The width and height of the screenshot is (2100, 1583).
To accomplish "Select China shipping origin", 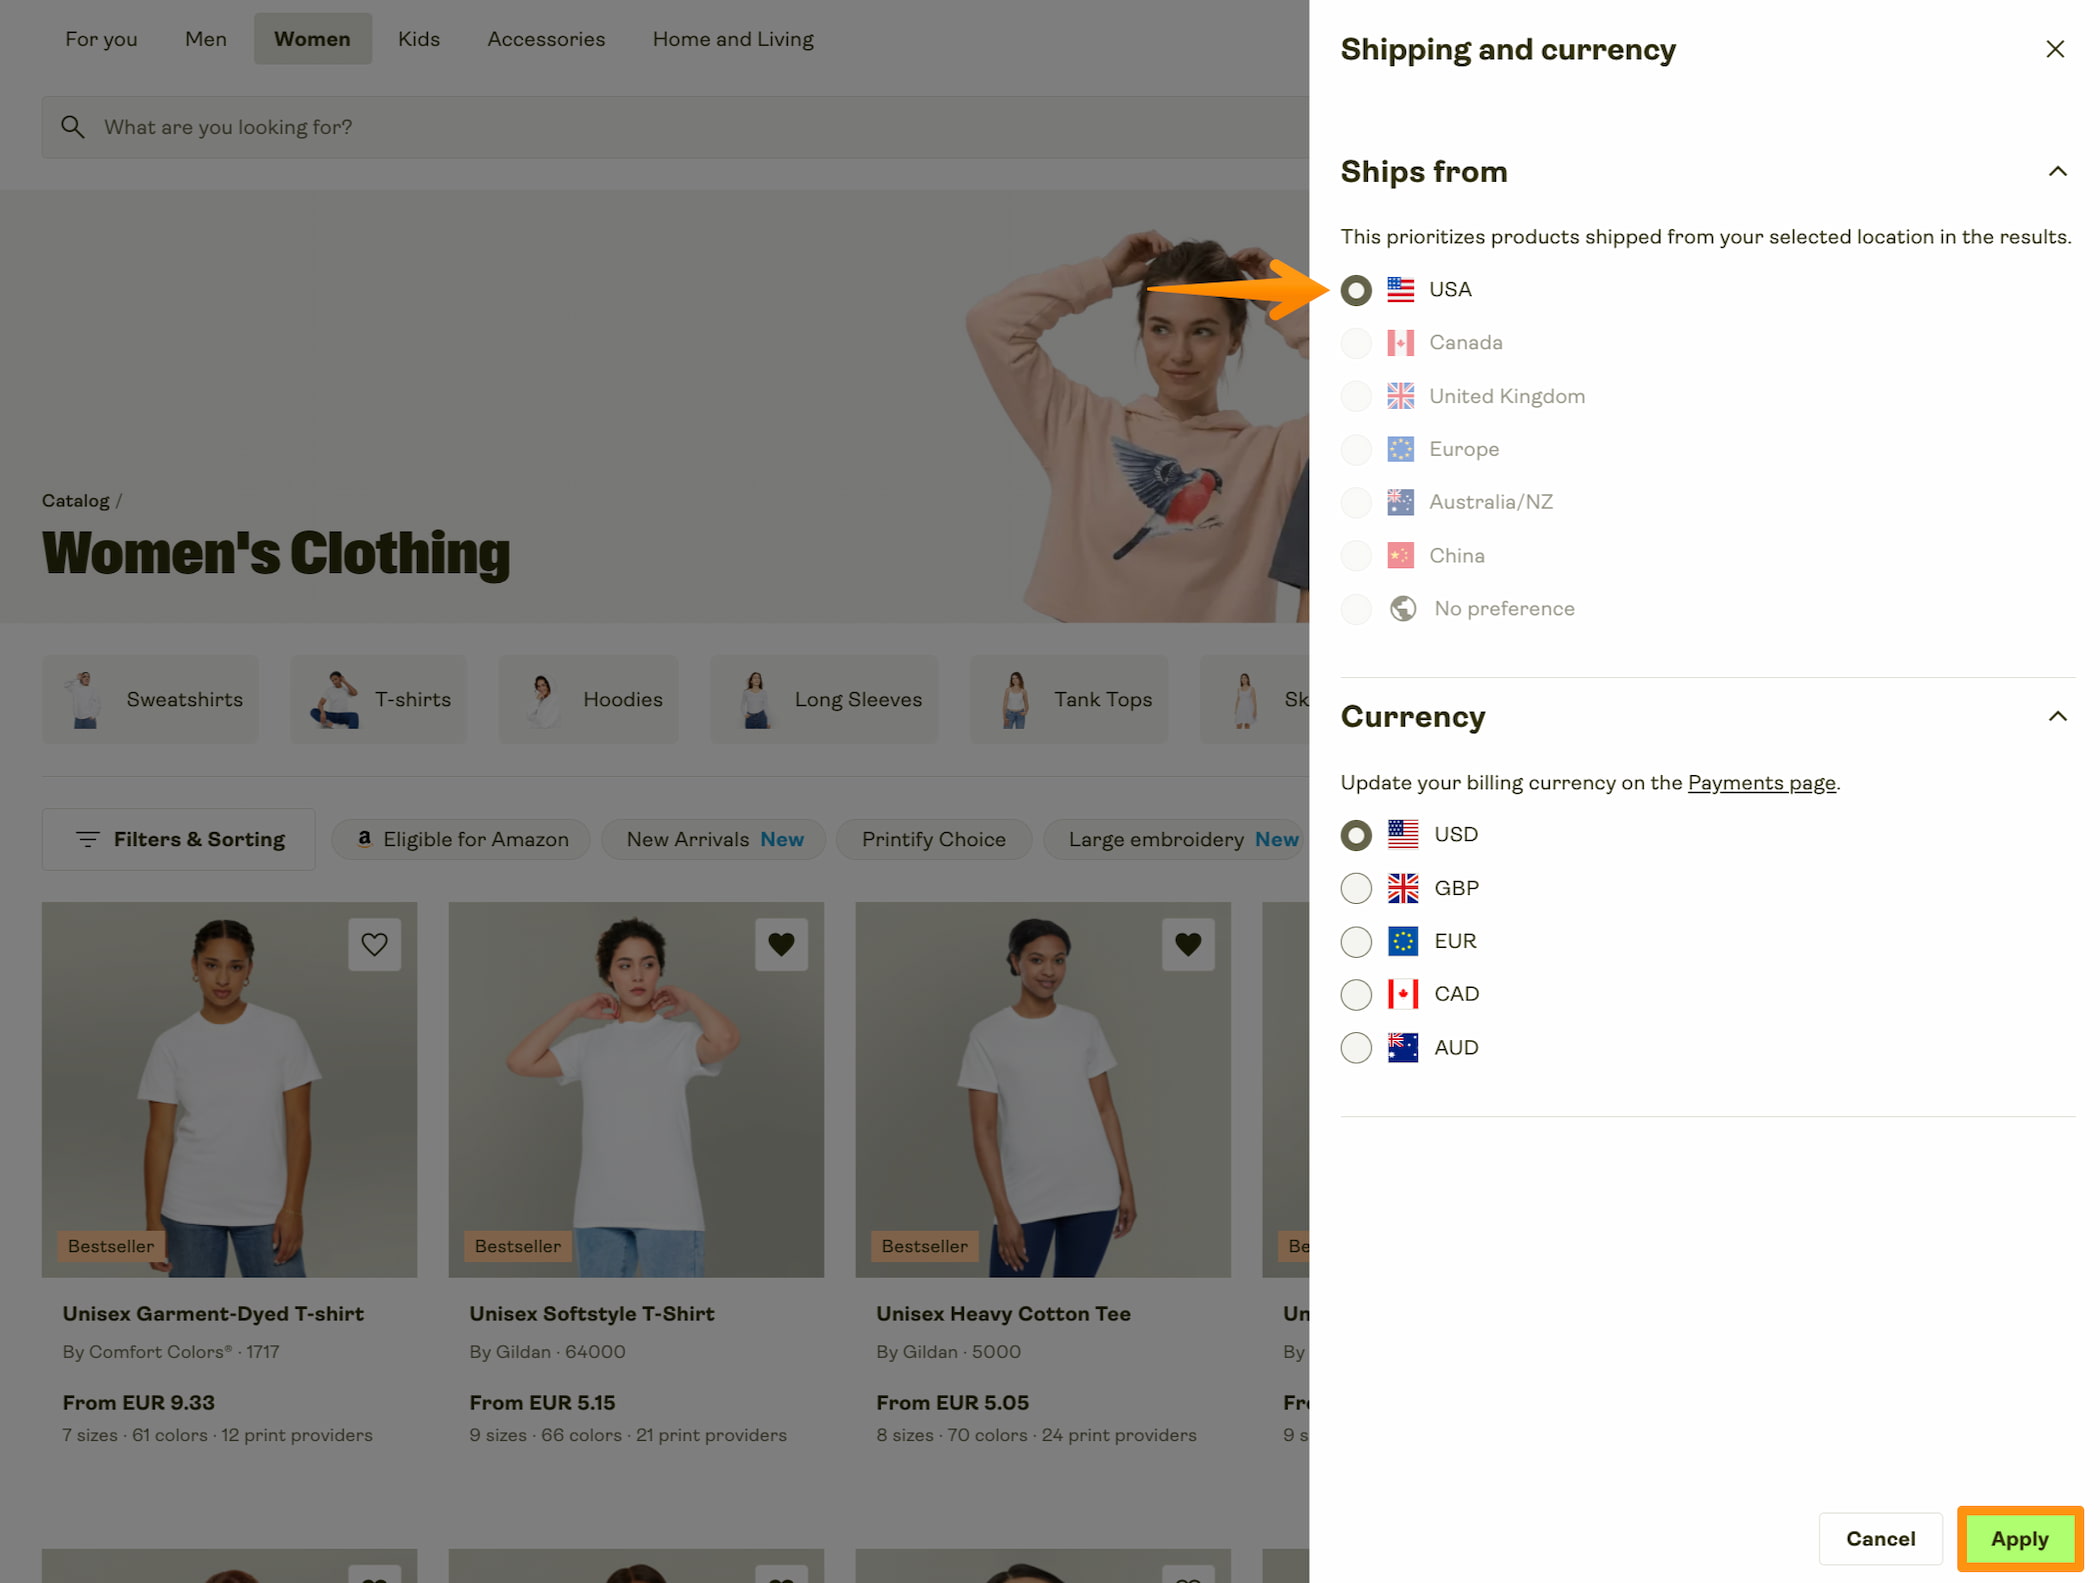I will (x=1355, y=555).
